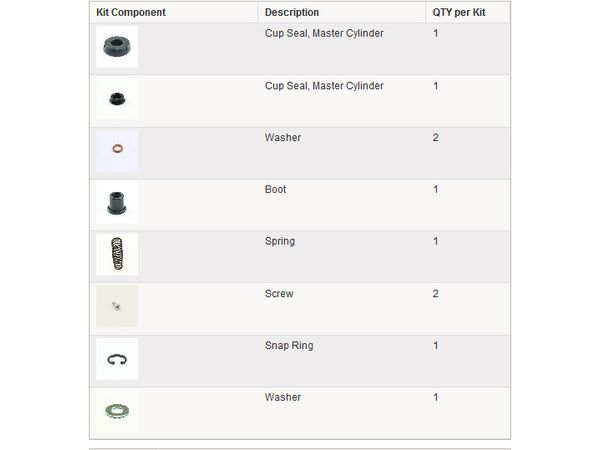Click the Spring description label

(x=280, y=241)
